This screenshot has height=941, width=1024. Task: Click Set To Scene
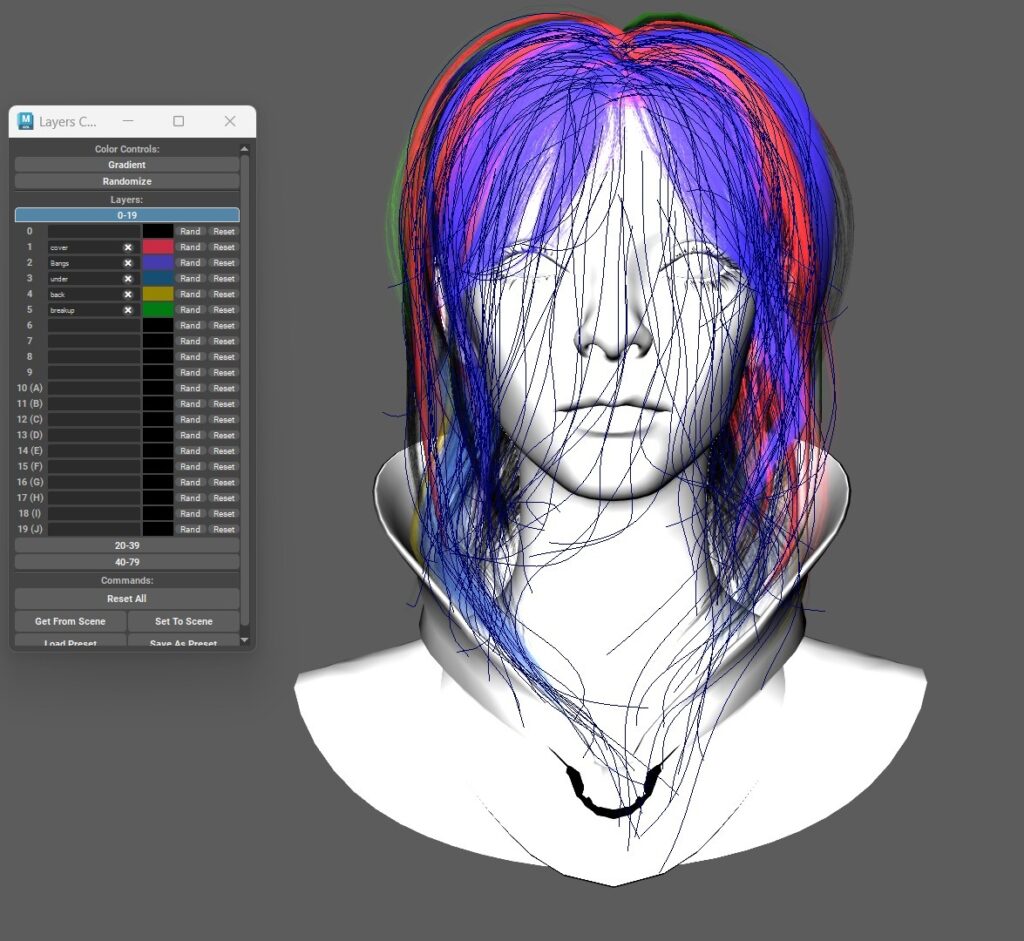click(x=184, y=621)
